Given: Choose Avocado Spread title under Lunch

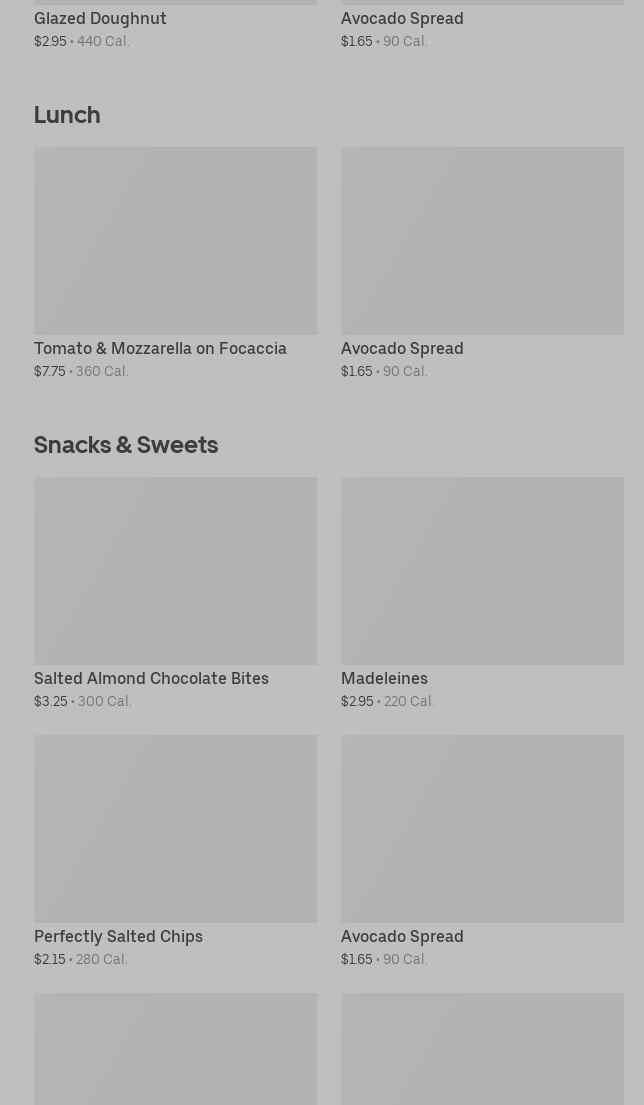Looking at the screenshot, I should tap(402, 348).
